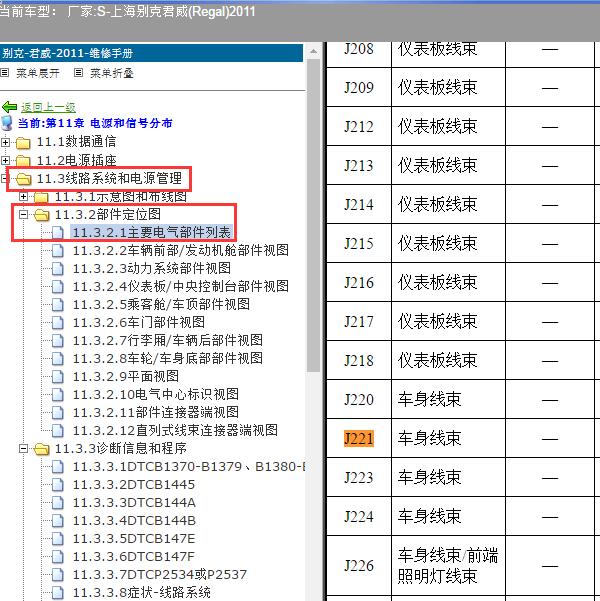600x601 pixels.
Task: Open 11.3.2.6车门部件视图 page
Action: 138,322
